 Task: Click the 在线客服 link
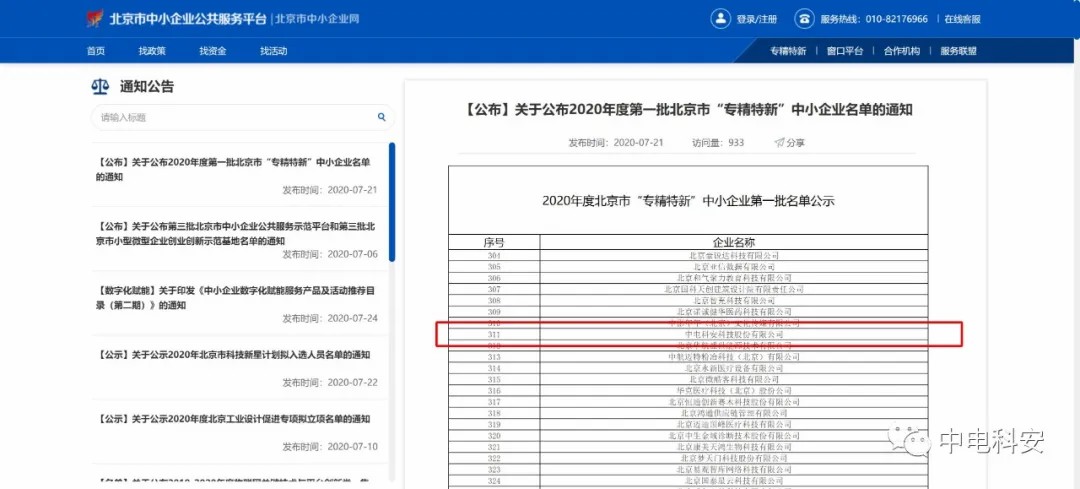point(962,19)
